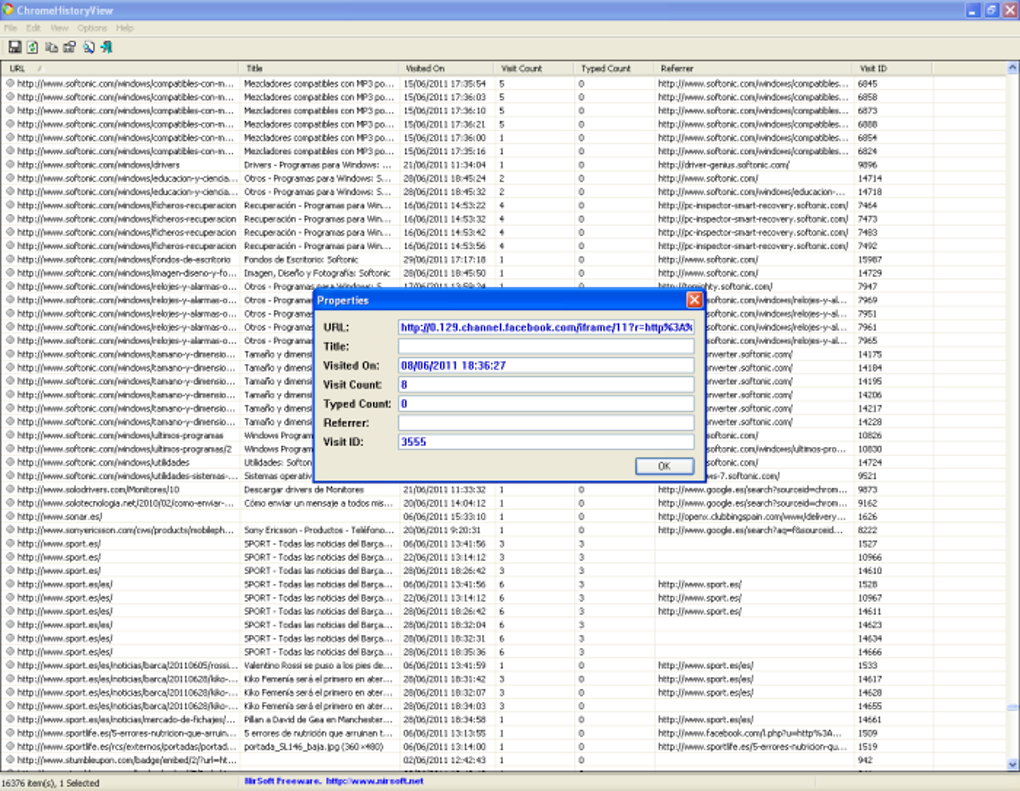Click the vertical scrollbar down arrow
This screenshot has height=791, width=1020.
point(1013,765)
